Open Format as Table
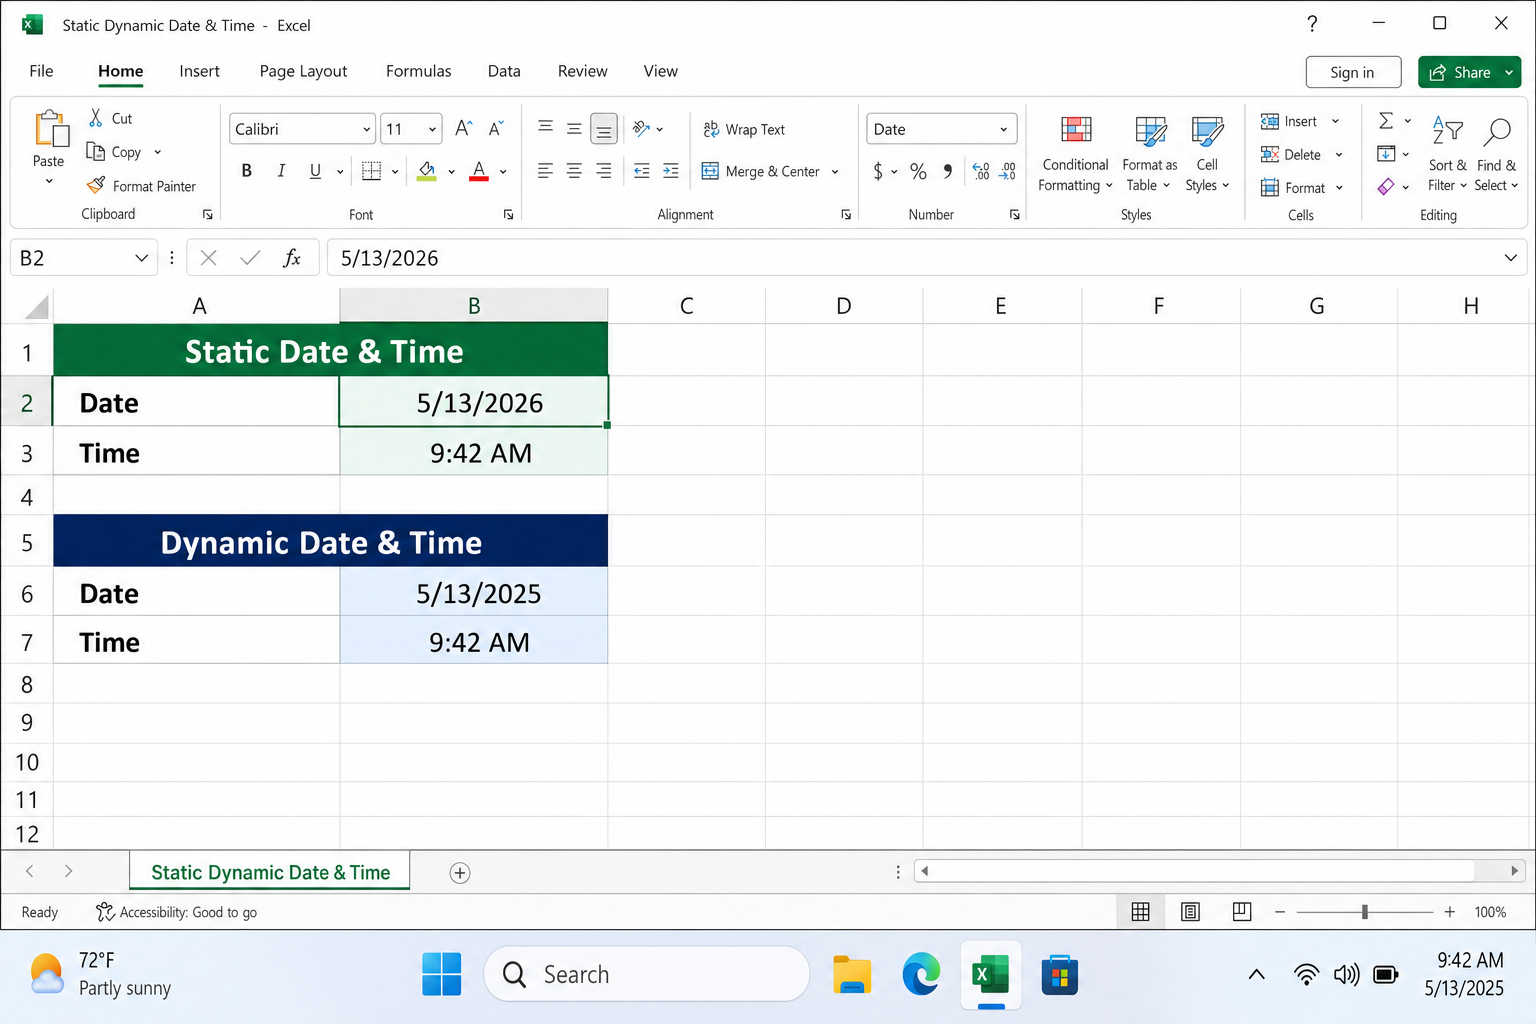Screen dimensions: 1536x1024 [x=1150, y=154]
